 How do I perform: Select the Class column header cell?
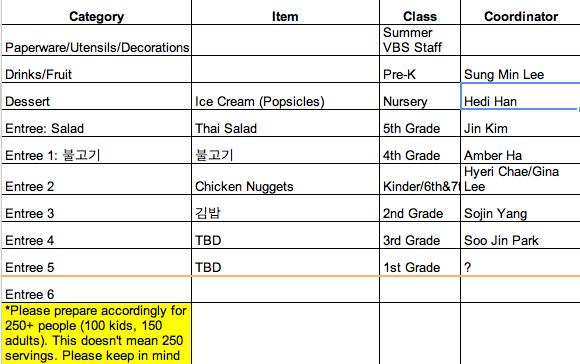[x=420, y=13]
